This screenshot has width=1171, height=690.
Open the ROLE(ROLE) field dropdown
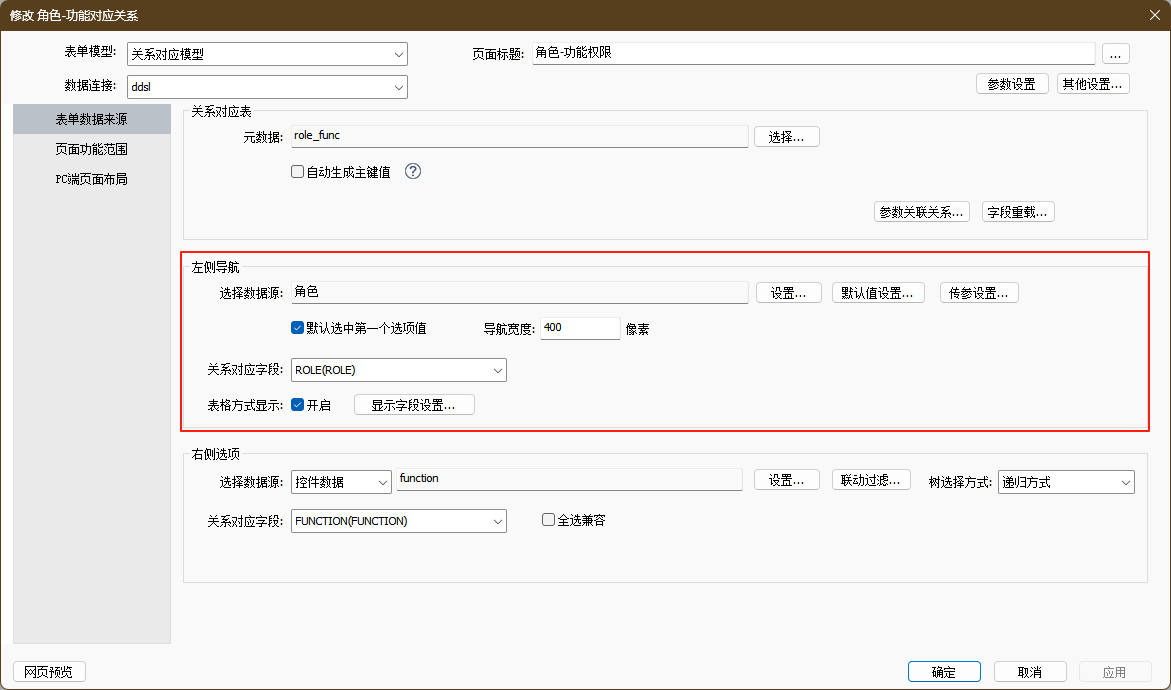click(x=398, y=370)
